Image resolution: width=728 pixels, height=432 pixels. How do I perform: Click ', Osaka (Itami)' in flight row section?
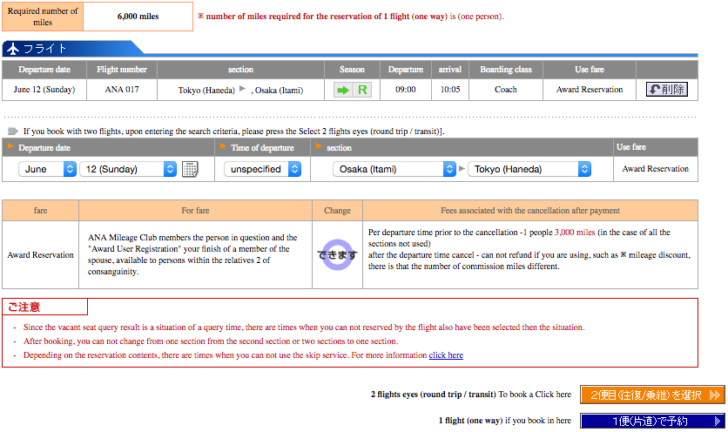(277, 90)
